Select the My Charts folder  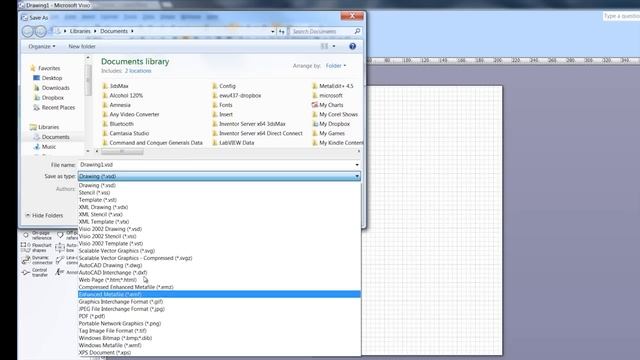[328, 105]
